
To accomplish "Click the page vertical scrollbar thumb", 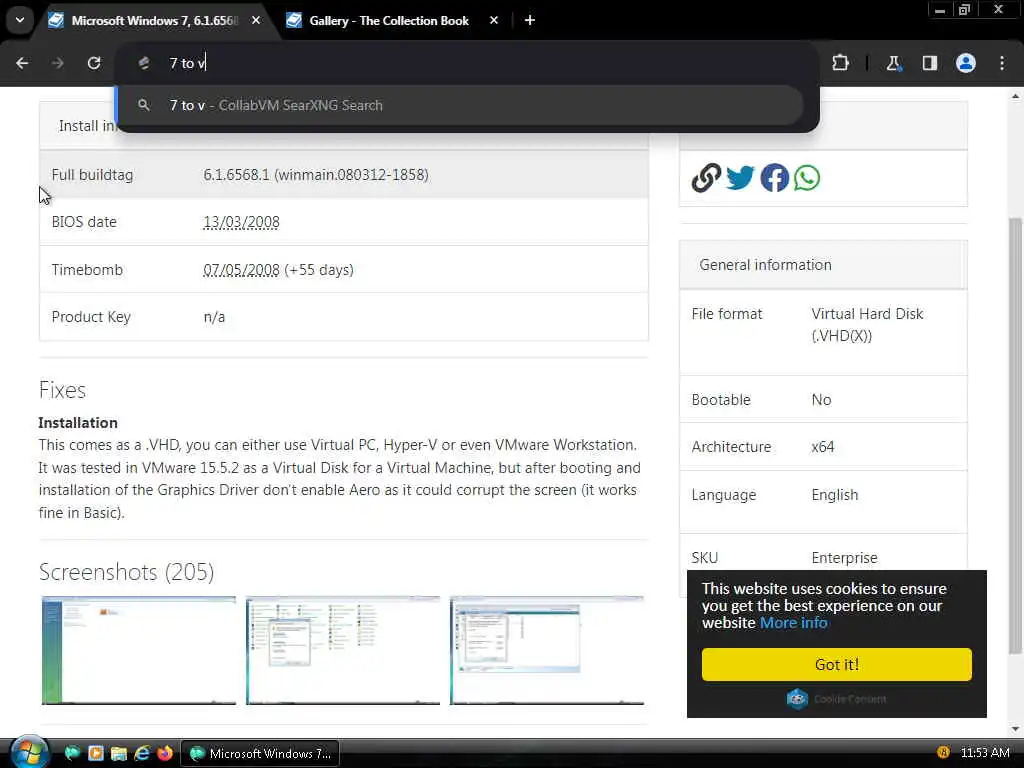I will 1015,434.
